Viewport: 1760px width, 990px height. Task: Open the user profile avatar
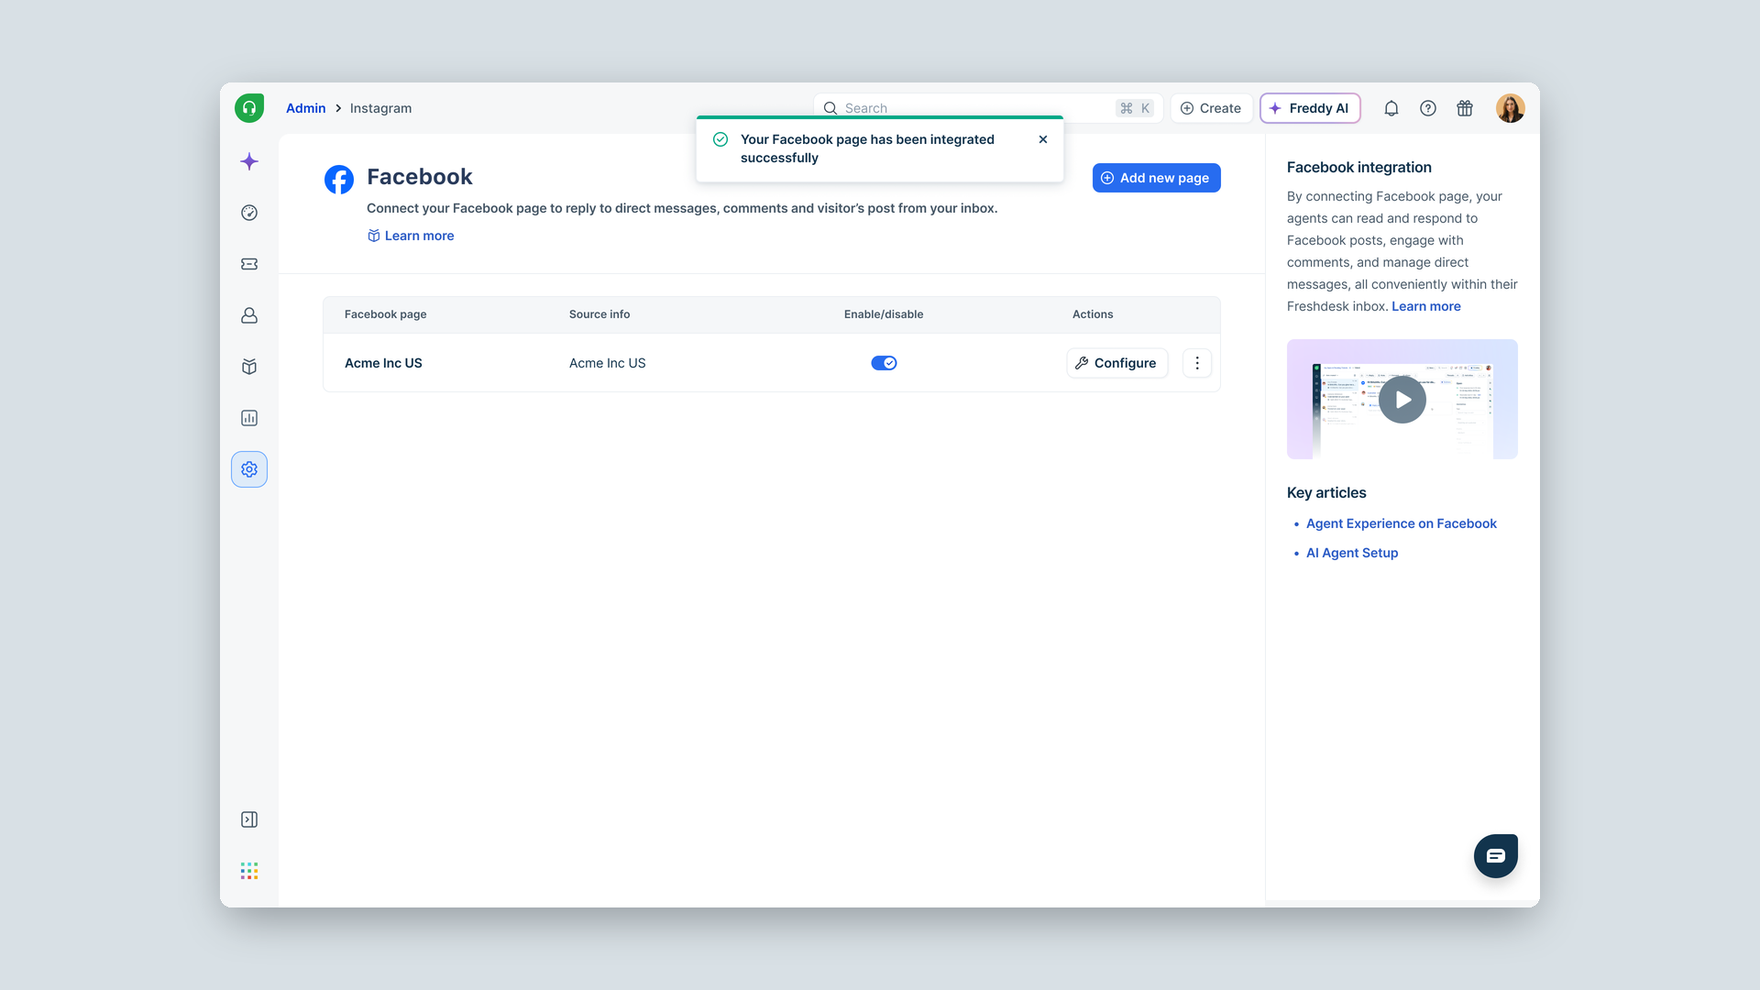point(1510,108)
